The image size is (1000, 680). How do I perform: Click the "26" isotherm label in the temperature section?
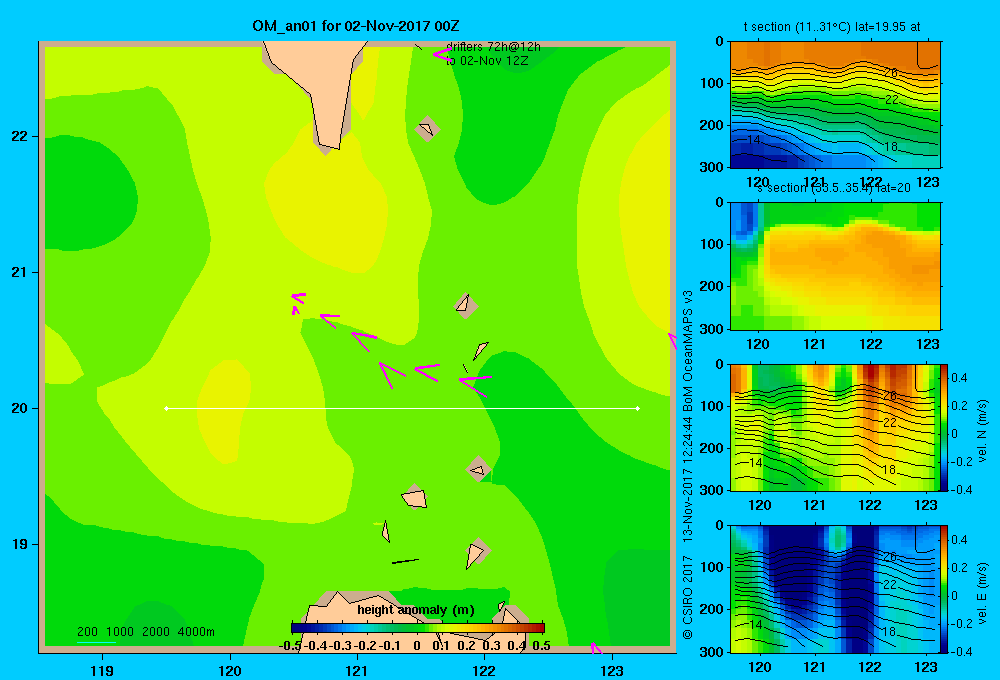tap(891, 73)
